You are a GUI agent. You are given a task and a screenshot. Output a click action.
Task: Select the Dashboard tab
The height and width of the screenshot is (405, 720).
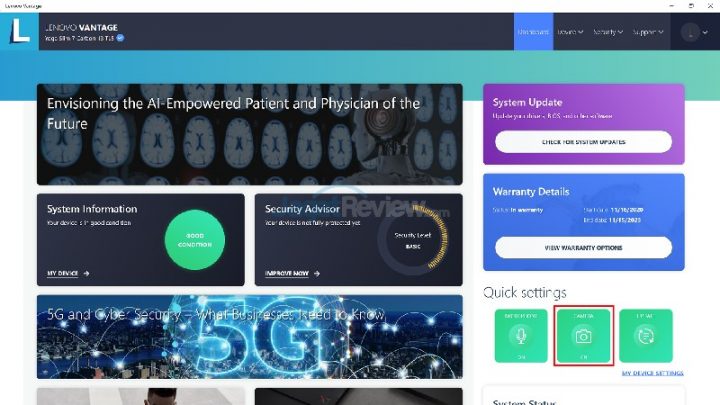[x=533, y=32]
